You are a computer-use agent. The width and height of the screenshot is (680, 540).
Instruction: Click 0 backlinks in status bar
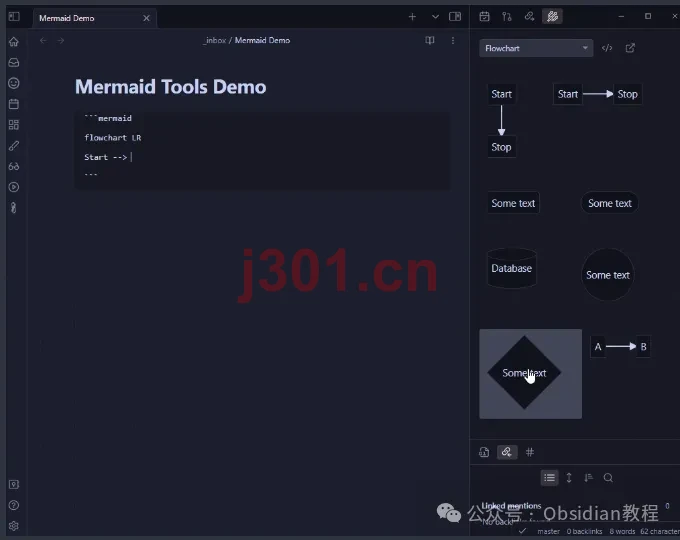coord(584,531)
